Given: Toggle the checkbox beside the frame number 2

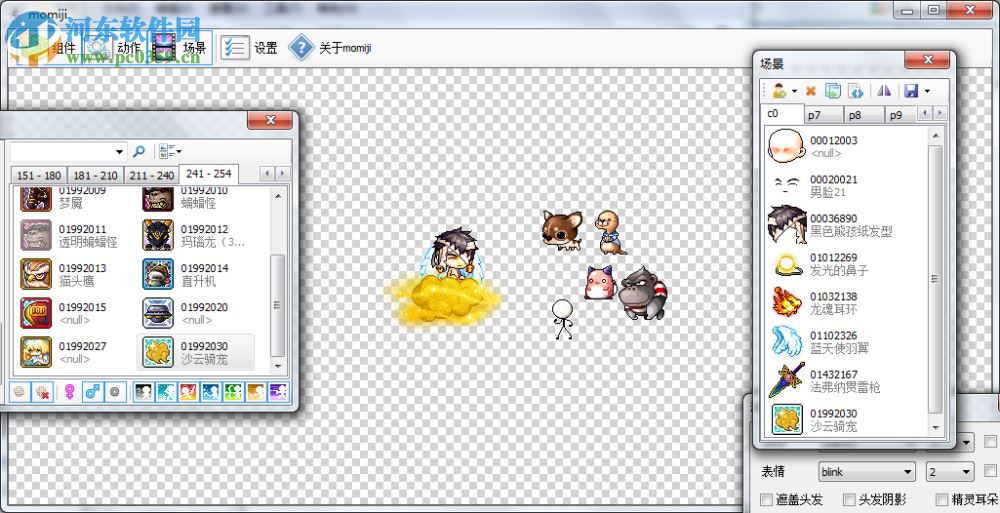Looking at the screenshot, I should (990, 472).
